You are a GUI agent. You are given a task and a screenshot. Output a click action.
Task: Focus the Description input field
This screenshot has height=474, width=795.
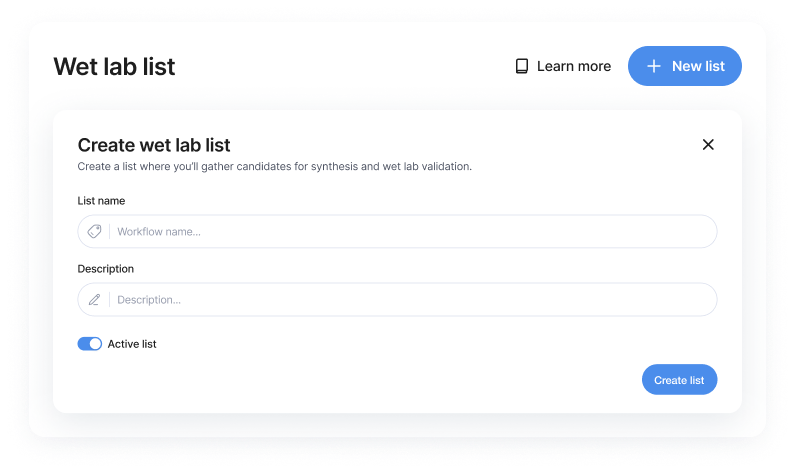point(410,299)
